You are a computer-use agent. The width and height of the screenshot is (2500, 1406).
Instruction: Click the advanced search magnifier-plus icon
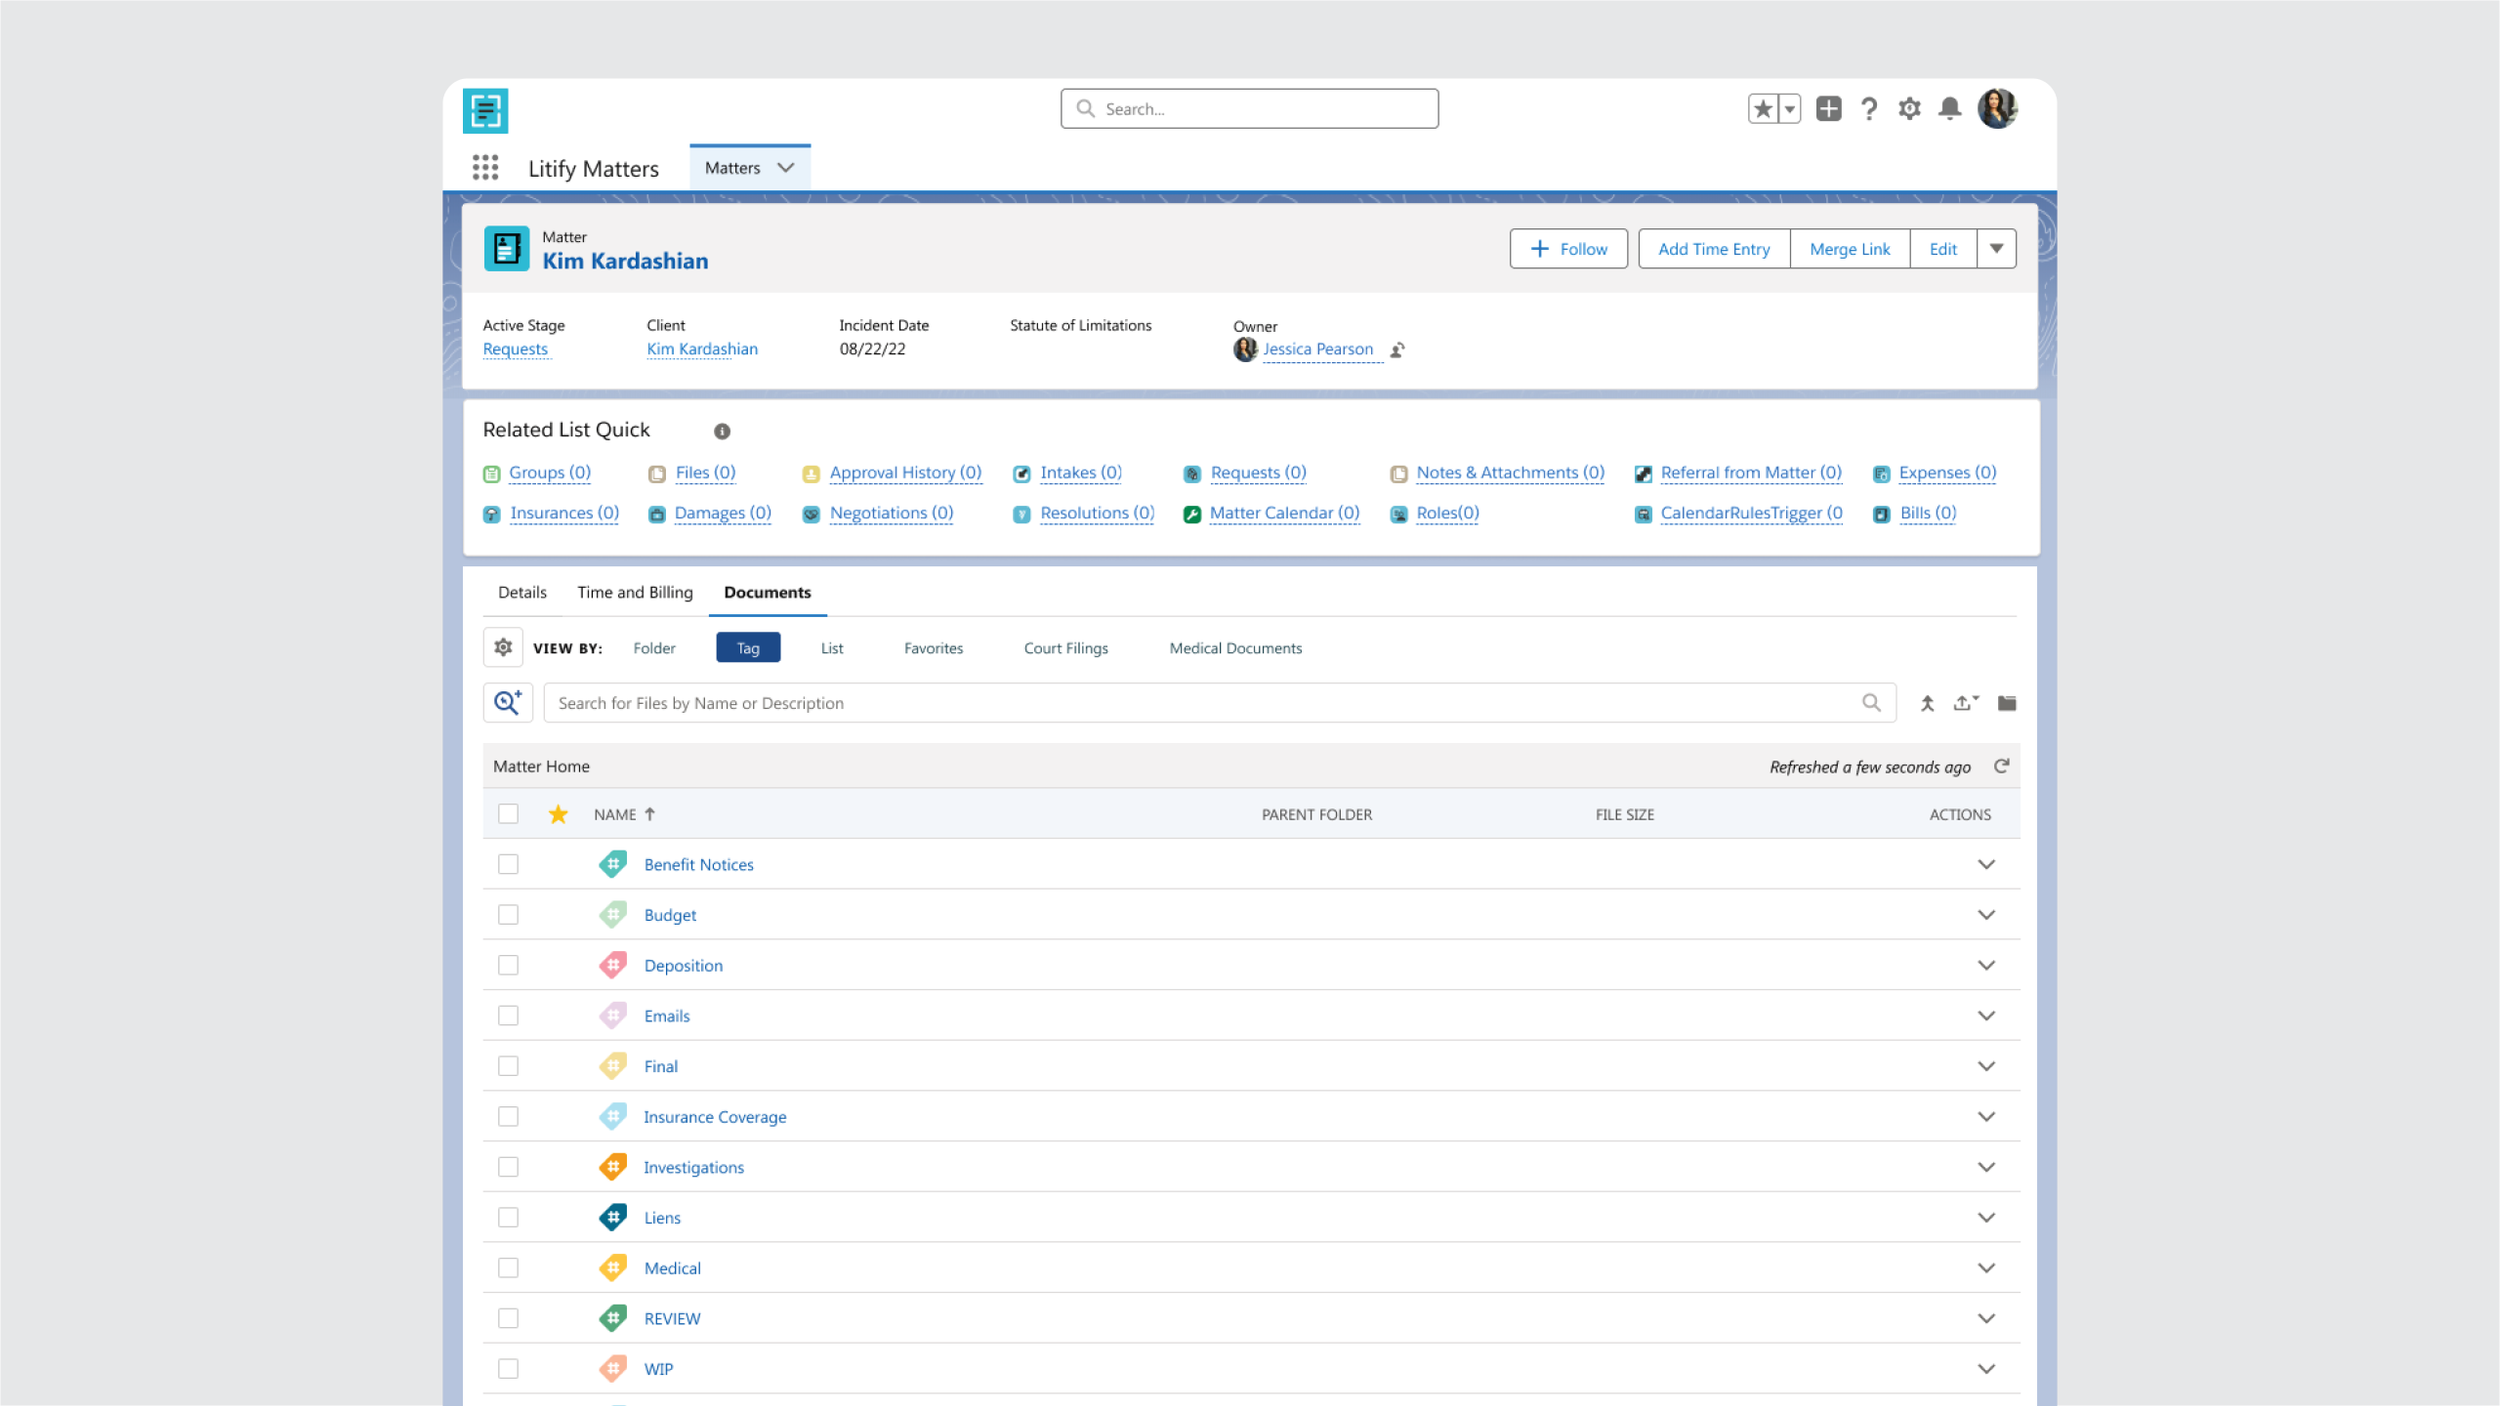508,702
